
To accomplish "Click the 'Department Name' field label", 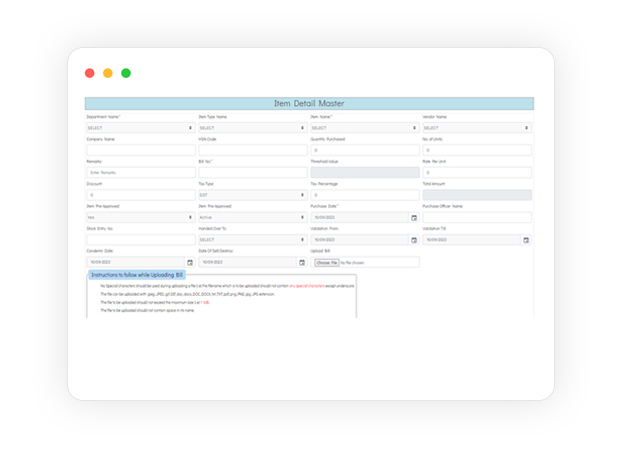I will pyautogui.click(x=103, y=117).
